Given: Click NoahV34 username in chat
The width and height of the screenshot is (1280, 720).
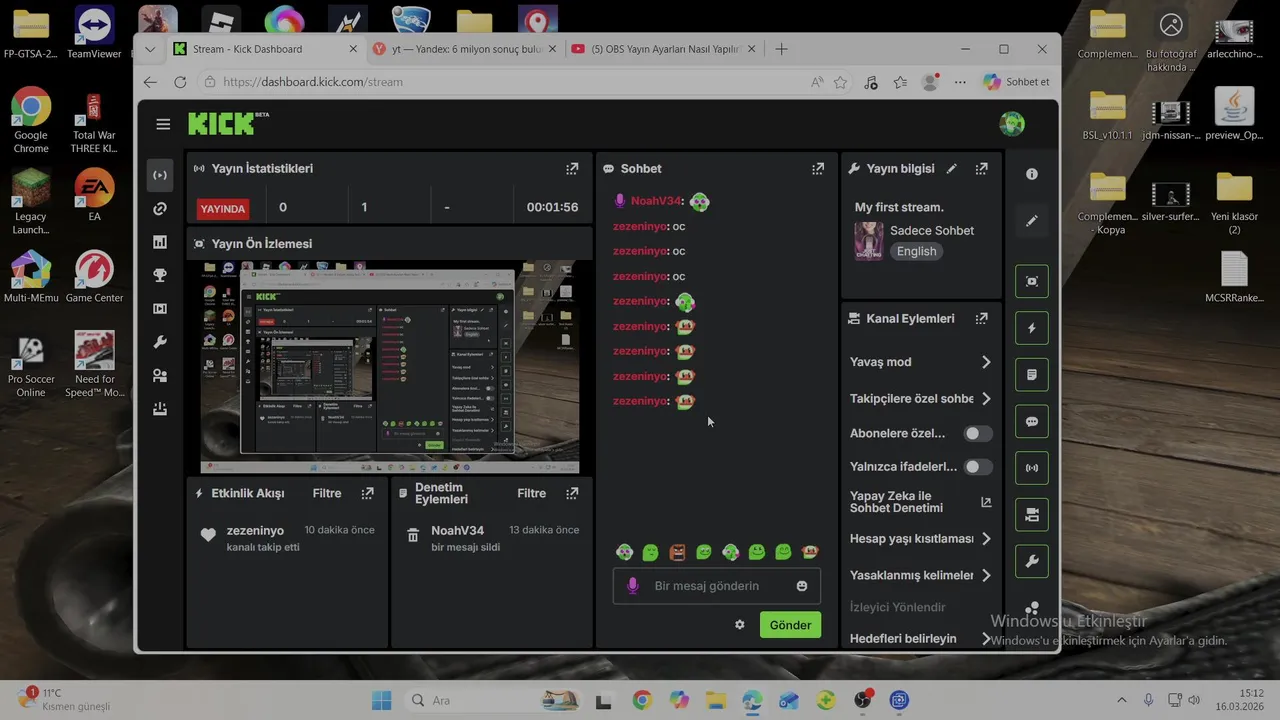Looking at the screenshot, I should tap(655, 201).
